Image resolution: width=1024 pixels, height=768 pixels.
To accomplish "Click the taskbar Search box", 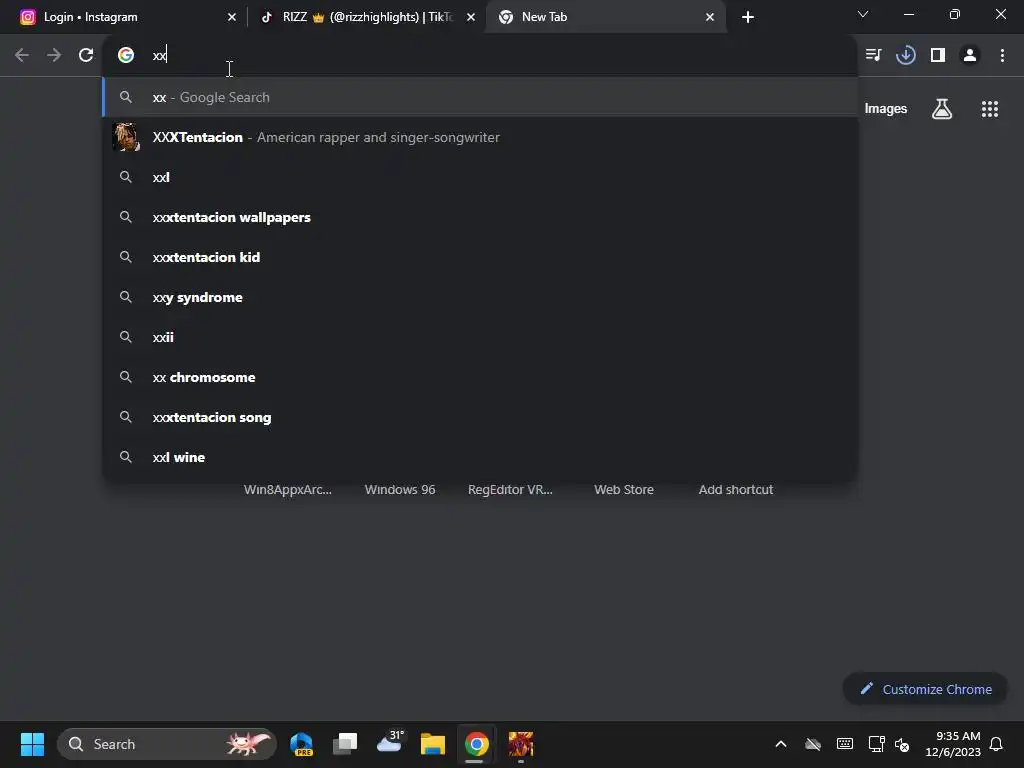I will point(167,744).
